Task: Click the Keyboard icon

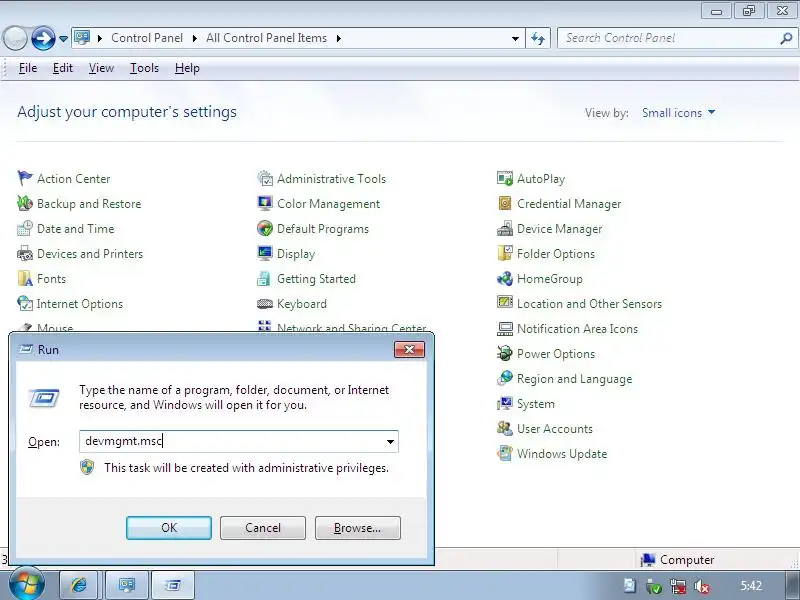Action: point(265,304)
